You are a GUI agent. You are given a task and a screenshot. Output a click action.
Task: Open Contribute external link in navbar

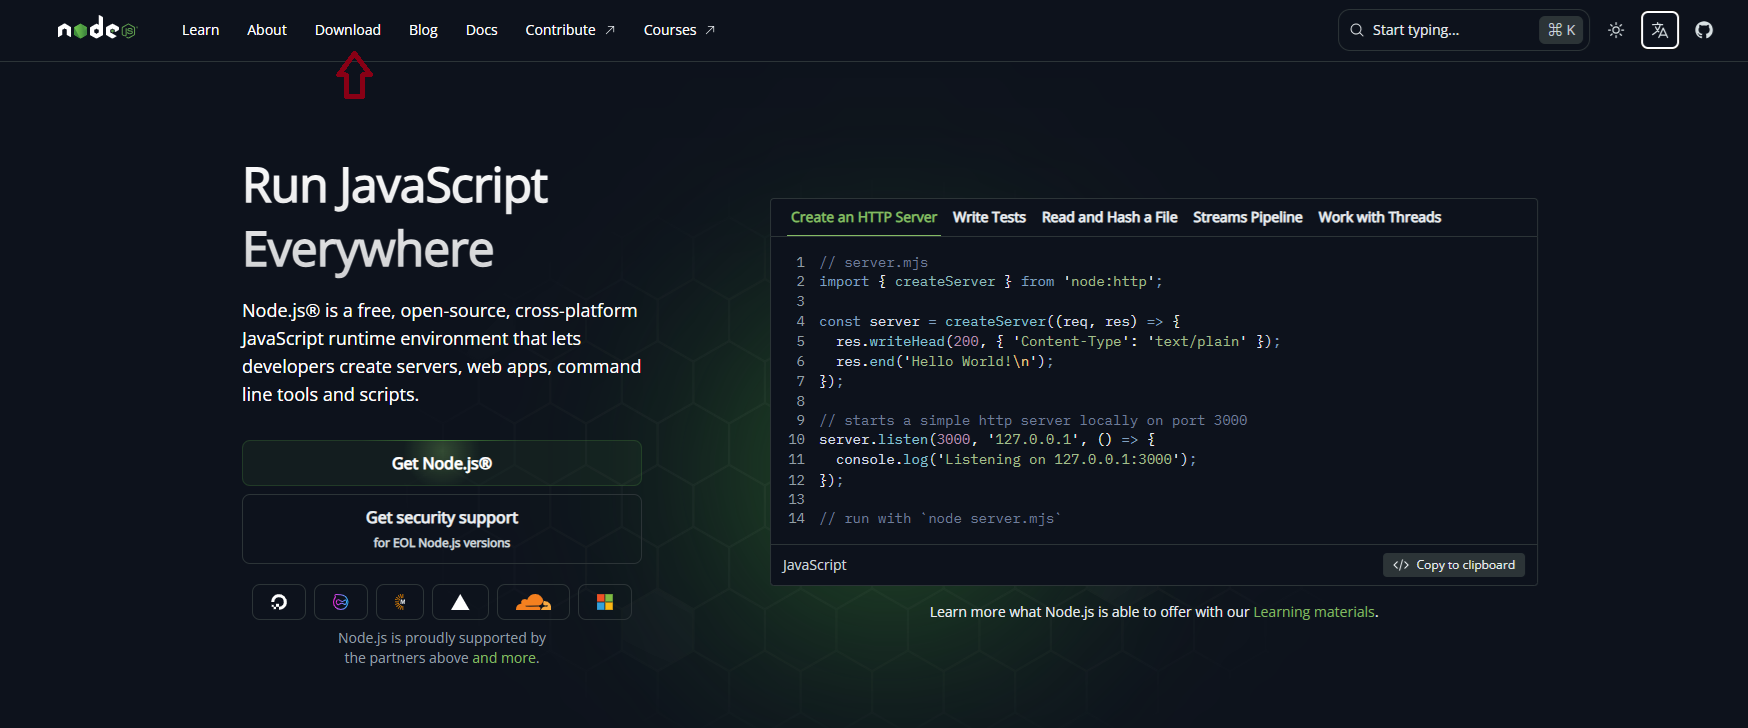570,30
